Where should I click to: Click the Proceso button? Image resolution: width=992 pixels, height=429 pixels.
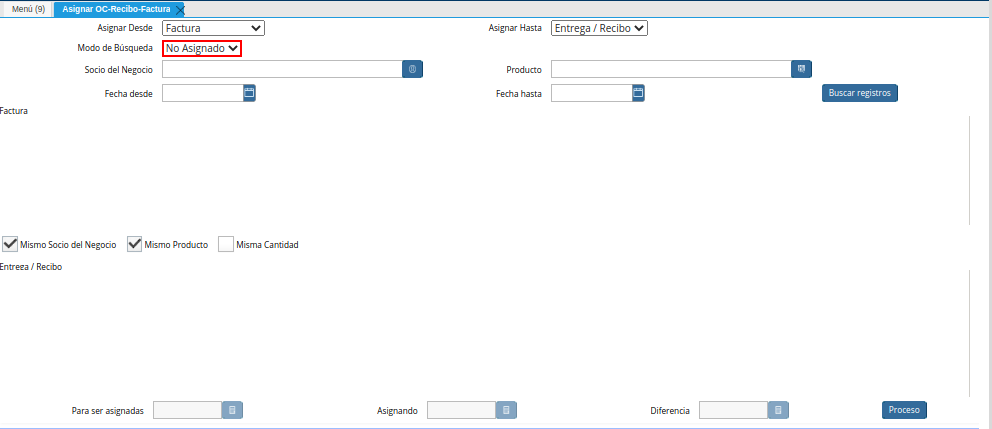904,410
